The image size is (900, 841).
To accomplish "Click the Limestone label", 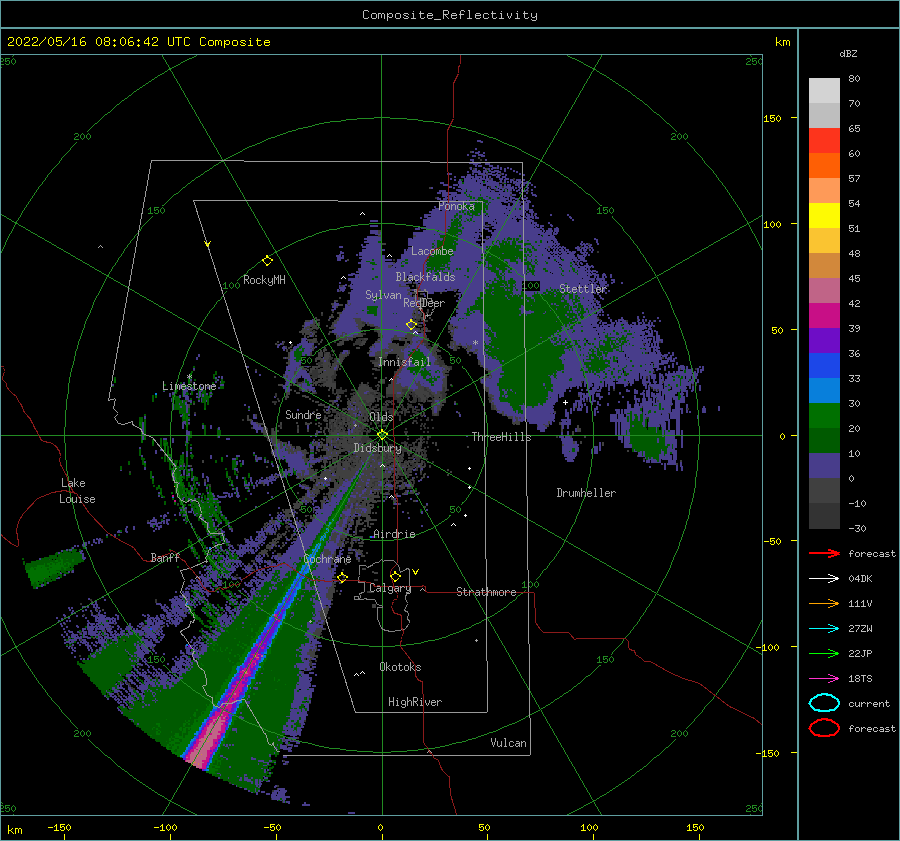I will pos(189,386).
